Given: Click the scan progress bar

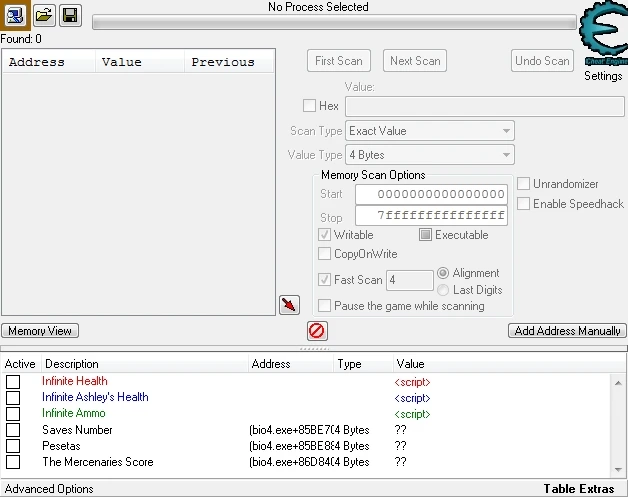Looking at the screenshot, I should (334, 22).
